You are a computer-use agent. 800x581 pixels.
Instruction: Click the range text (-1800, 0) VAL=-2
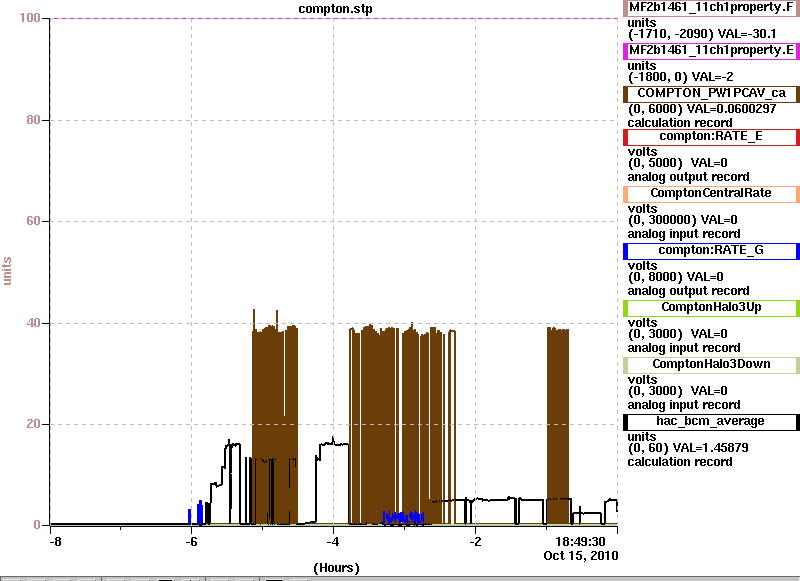pyautogui.click(x=681, y=77)
